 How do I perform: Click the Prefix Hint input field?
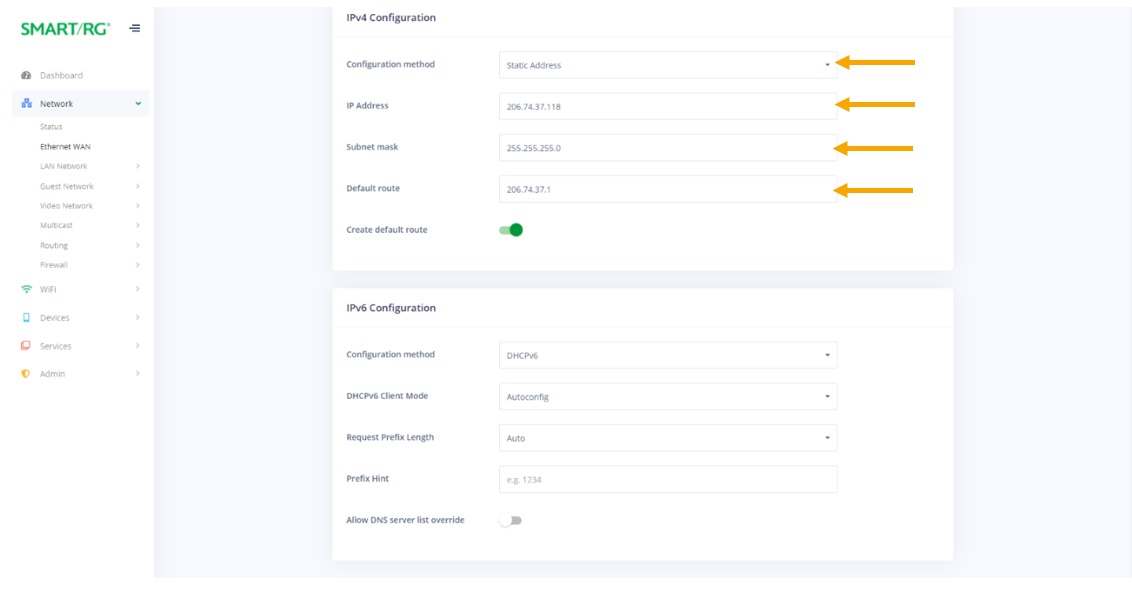tap(668, 479)
